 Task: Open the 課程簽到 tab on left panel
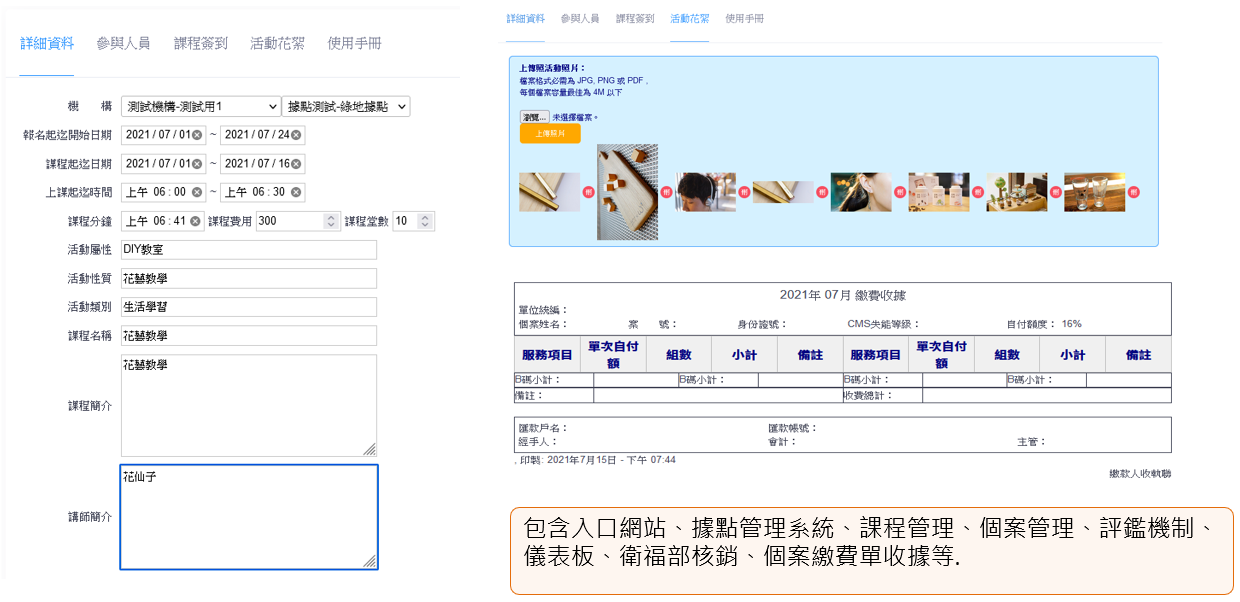[x=201, y=43]
